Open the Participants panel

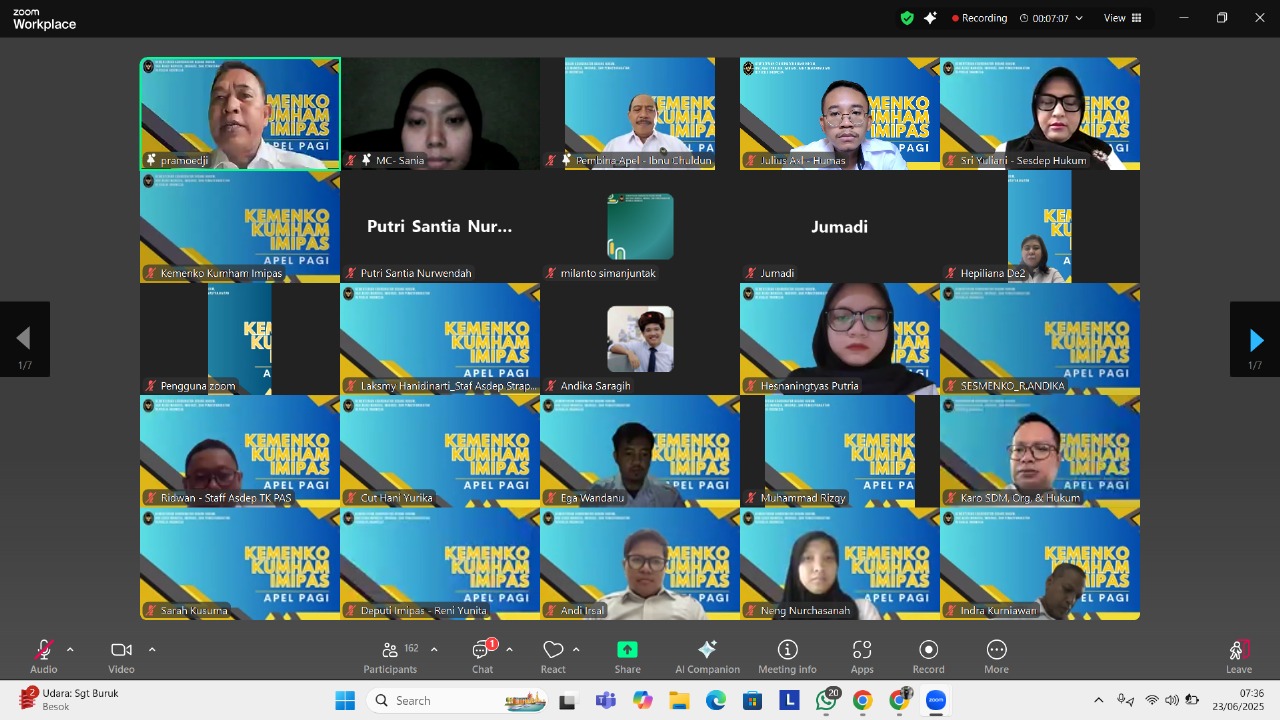click(390, 656)
